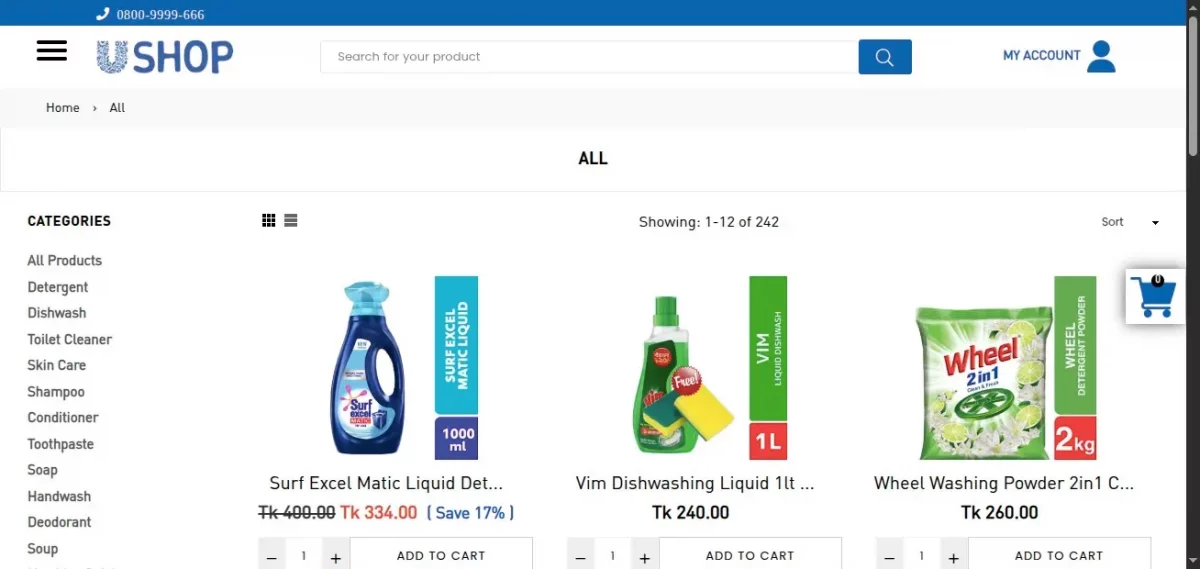Add Surf Excel Matic Liquid to cart
This screenshot has height=569, width=1200.
point(441,555)
